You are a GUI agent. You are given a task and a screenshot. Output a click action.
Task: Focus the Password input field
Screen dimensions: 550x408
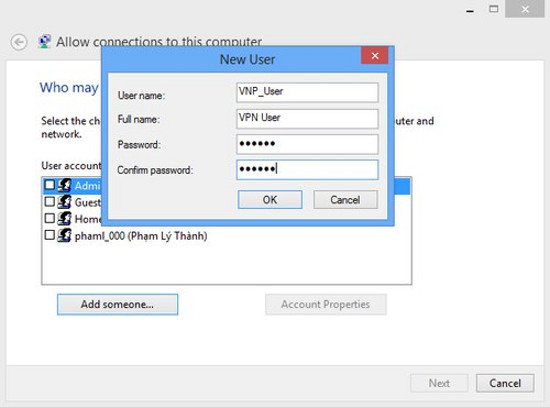tap(307, 144)
